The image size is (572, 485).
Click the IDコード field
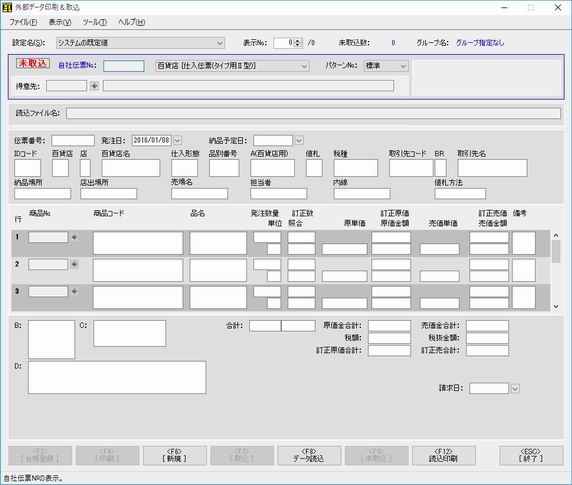(27, 168)
